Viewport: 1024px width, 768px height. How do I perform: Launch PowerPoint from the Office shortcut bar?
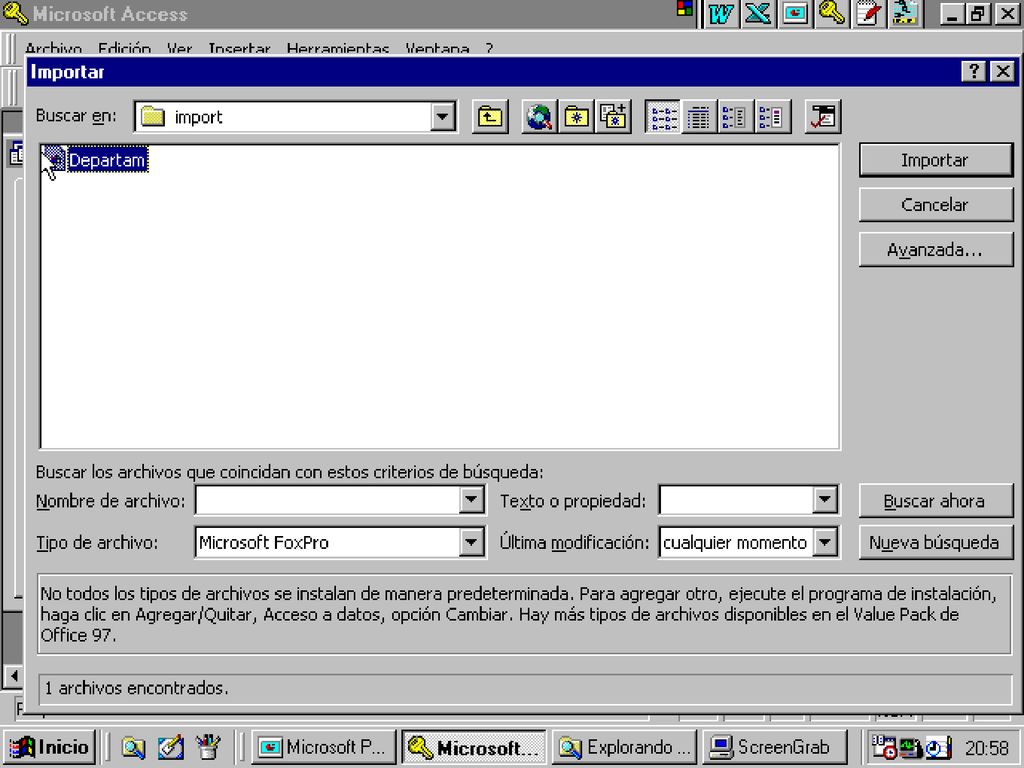pos(795,14)
